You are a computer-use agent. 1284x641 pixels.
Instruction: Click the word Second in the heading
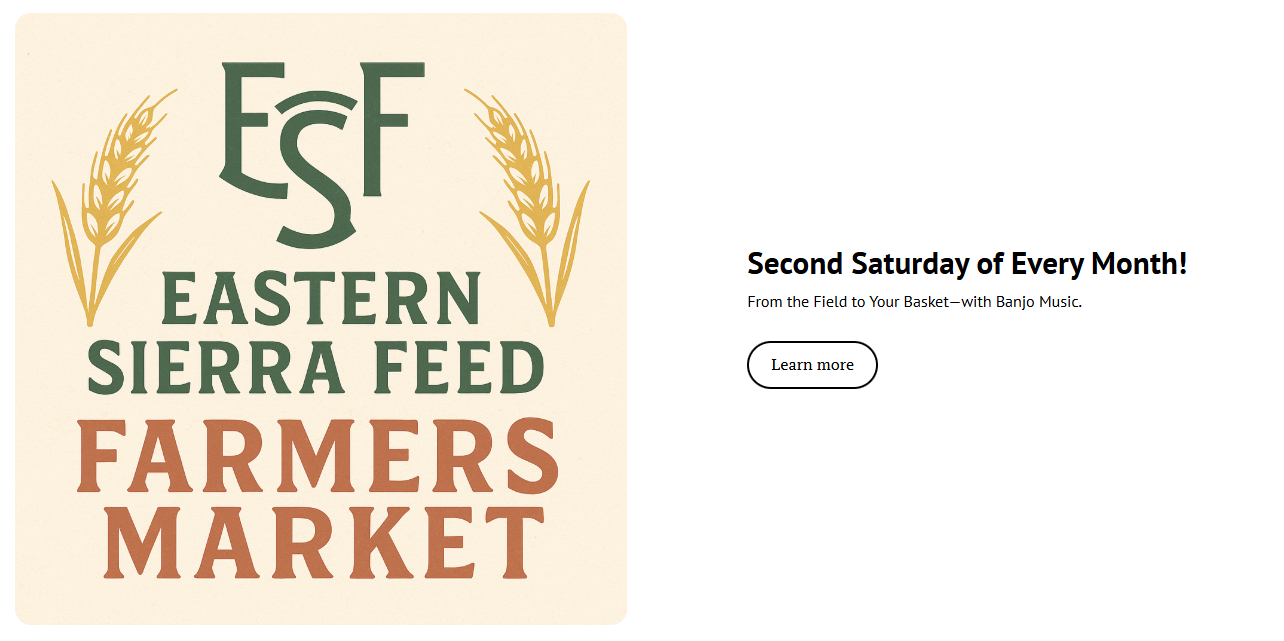pyautogui.click(x=796, y=264)
